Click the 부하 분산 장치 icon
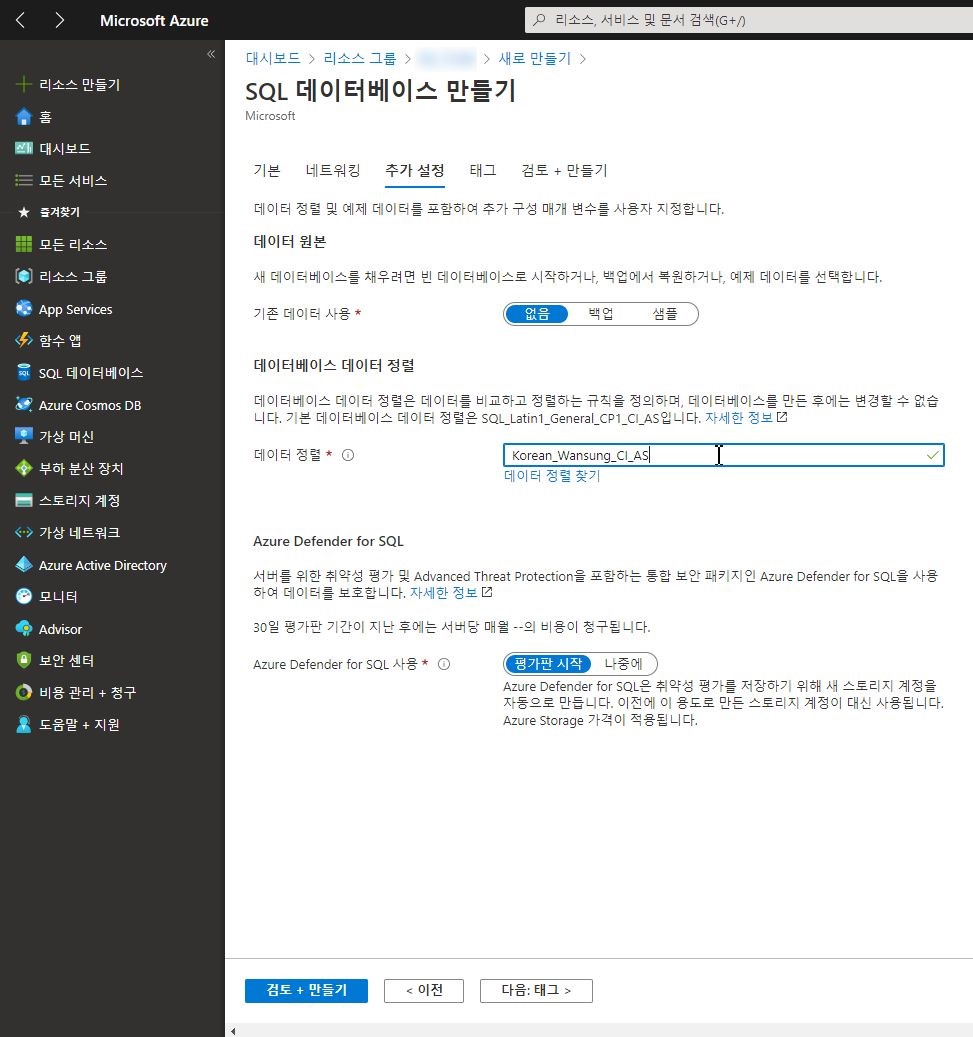This screenshot has height=1037, width=973. coord(24,469)
